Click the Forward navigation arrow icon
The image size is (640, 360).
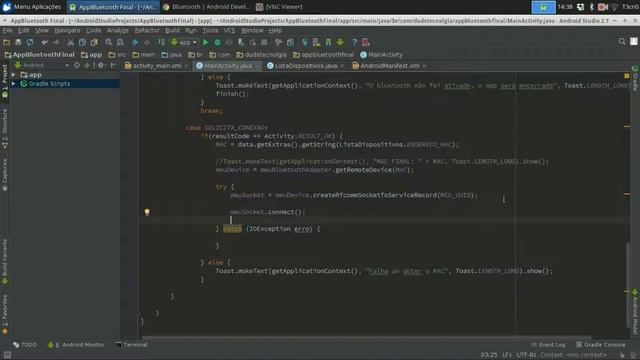[147, 42]
